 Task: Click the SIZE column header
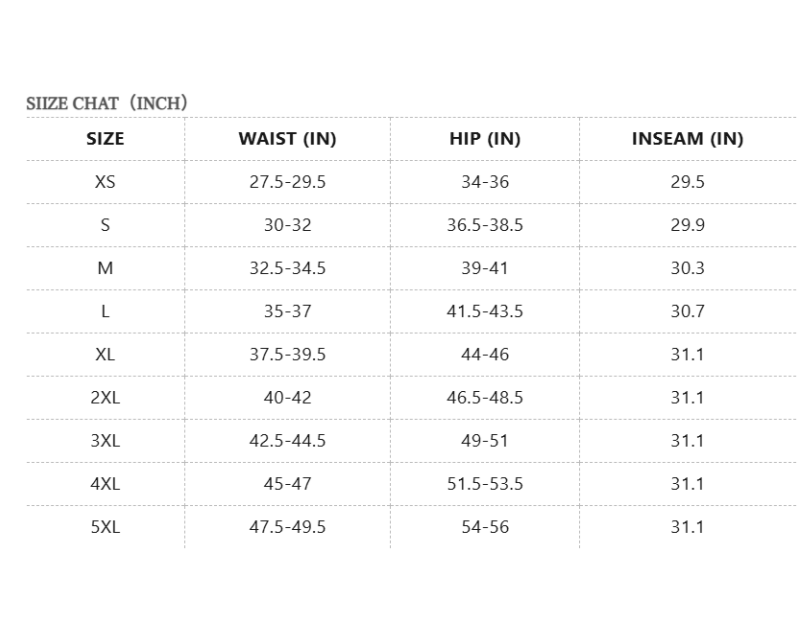click(105, 139)
